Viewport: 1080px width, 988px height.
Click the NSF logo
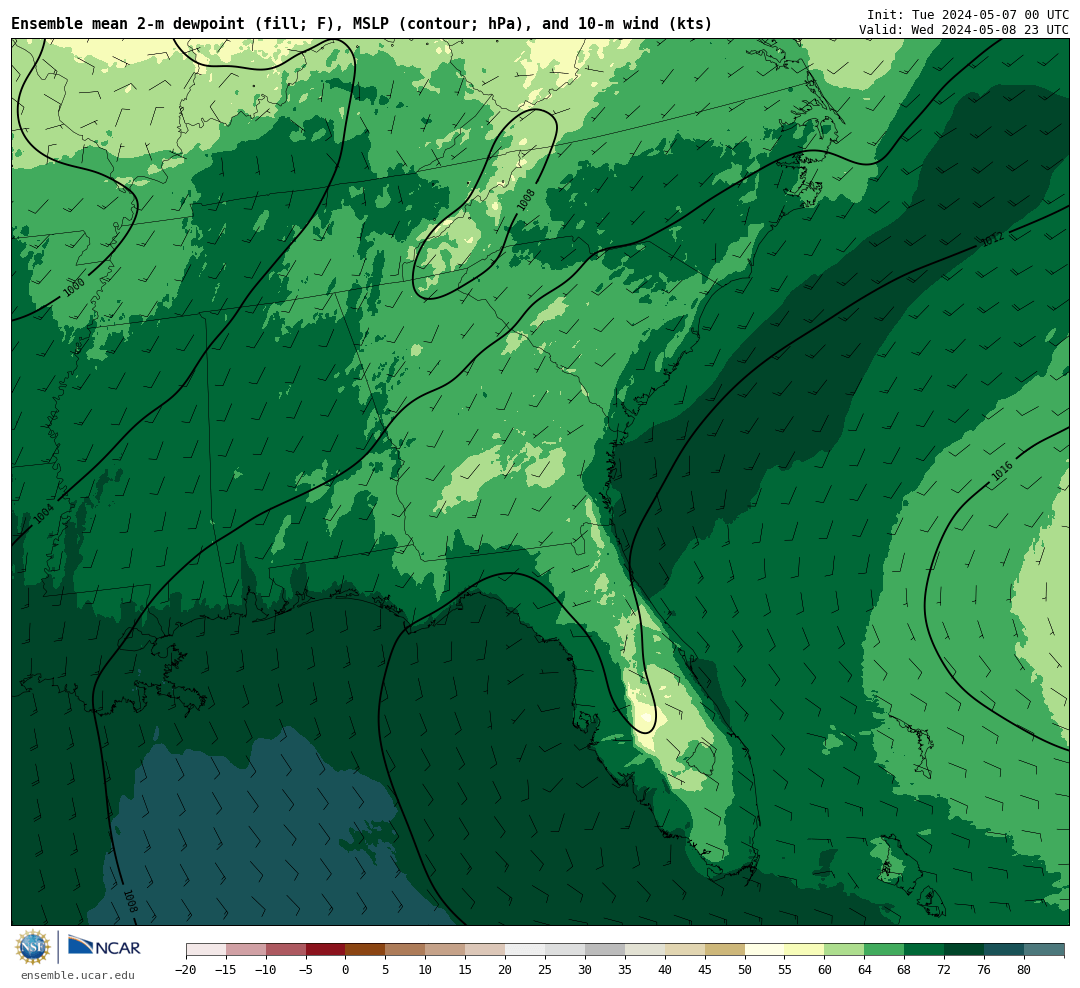[x=33, y=947]
